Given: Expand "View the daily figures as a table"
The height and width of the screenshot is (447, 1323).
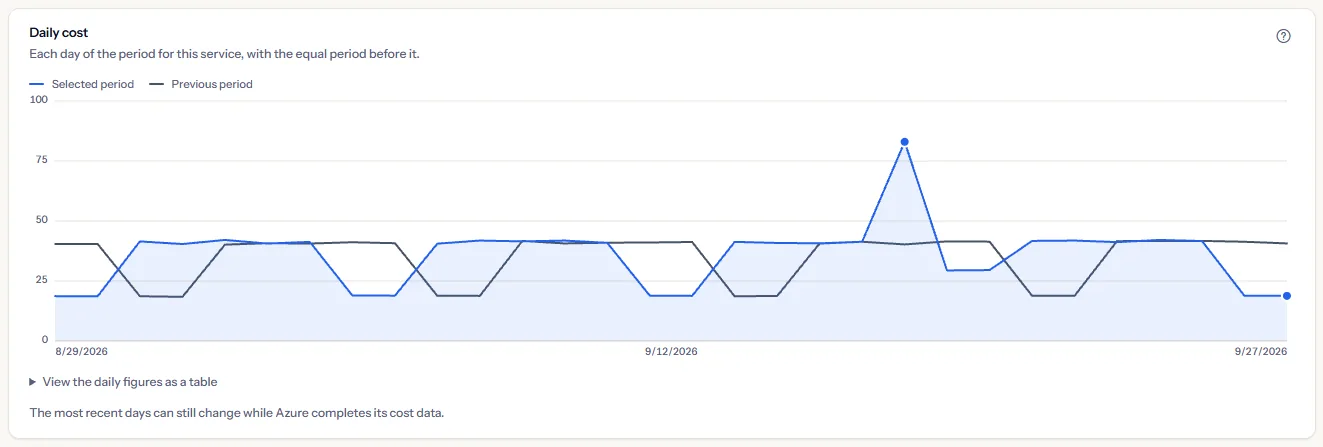Looking at the screenshot, I should (123, 382).
